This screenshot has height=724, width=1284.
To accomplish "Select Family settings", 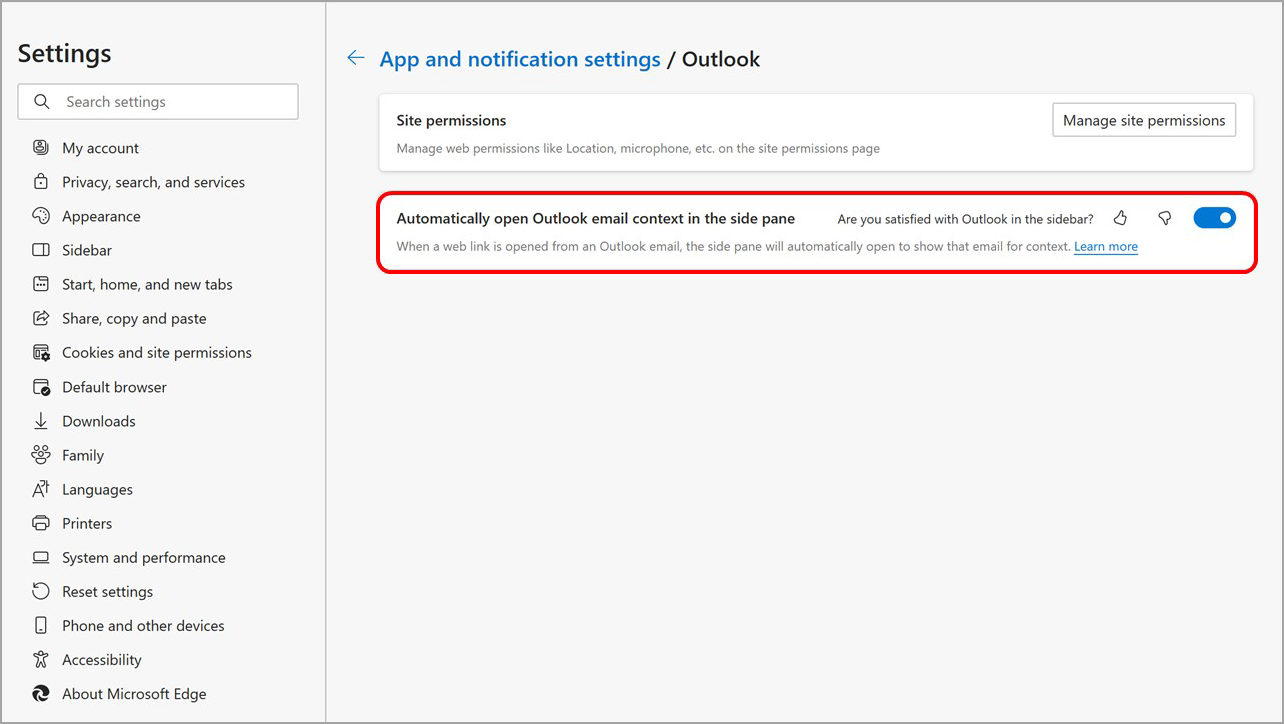I will pyautogui.click(x=83, y=455).
